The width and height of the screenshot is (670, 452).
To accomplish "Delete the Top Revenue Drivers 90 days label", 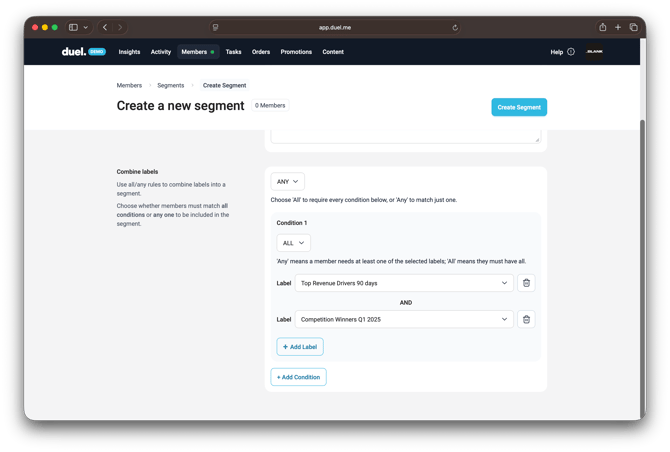I will coord(526,283).
